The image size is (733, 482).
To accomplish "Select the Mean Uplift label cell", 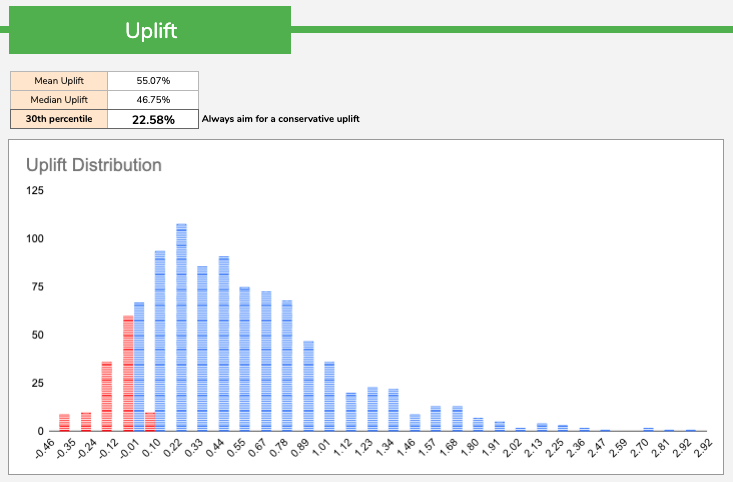I will 59,81.
